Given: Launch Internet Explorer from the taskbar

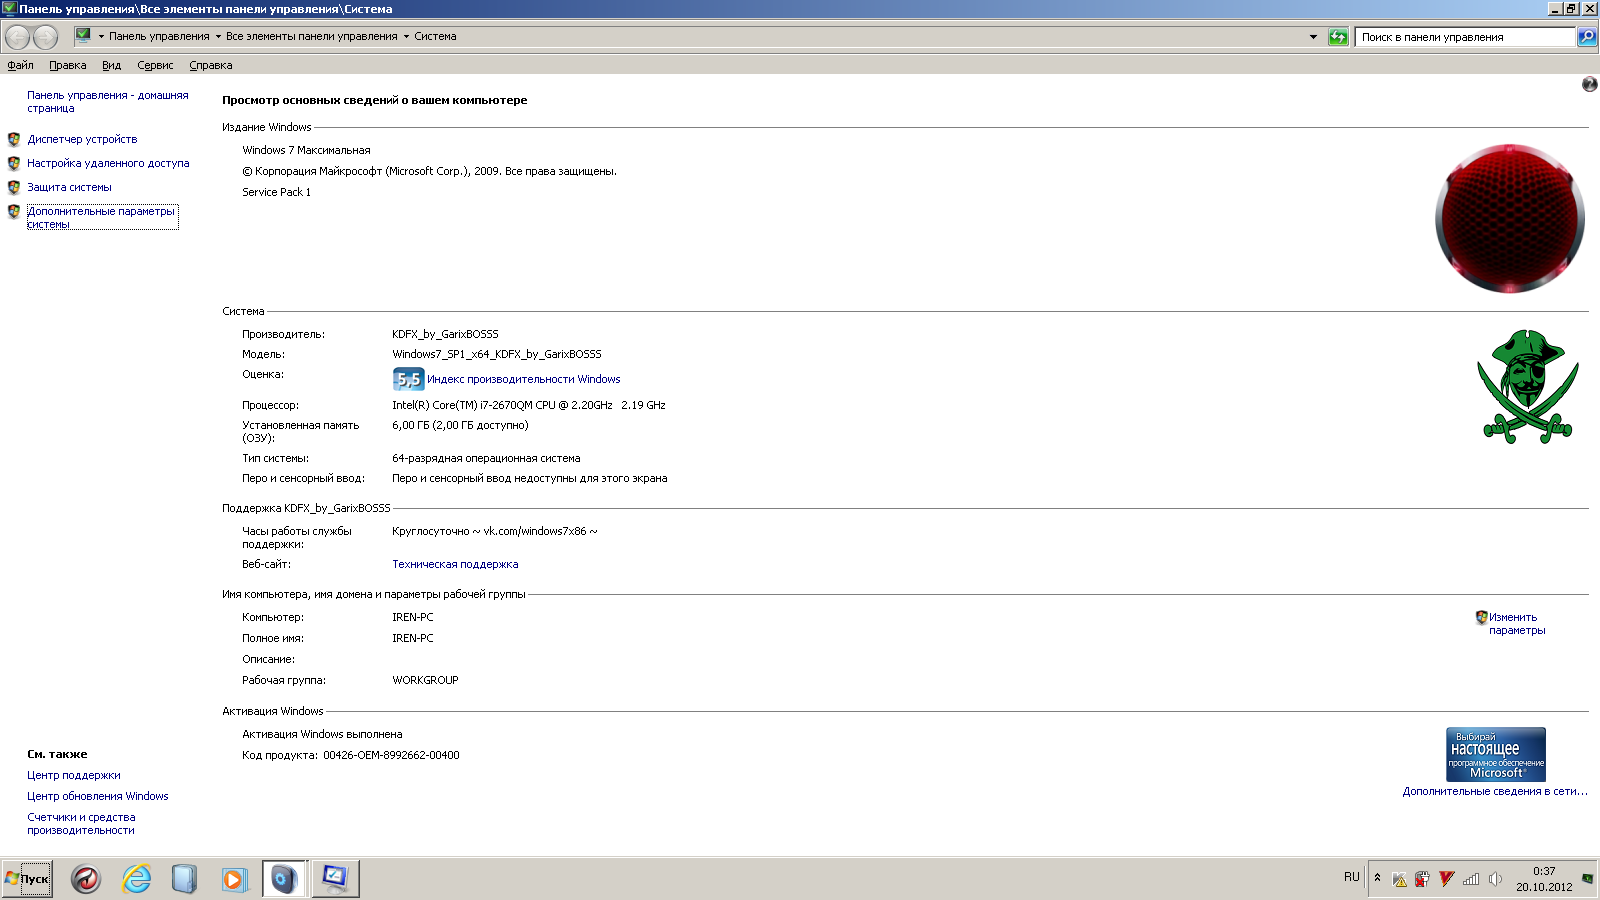Looking at the screenshot, I should [136, 879].
